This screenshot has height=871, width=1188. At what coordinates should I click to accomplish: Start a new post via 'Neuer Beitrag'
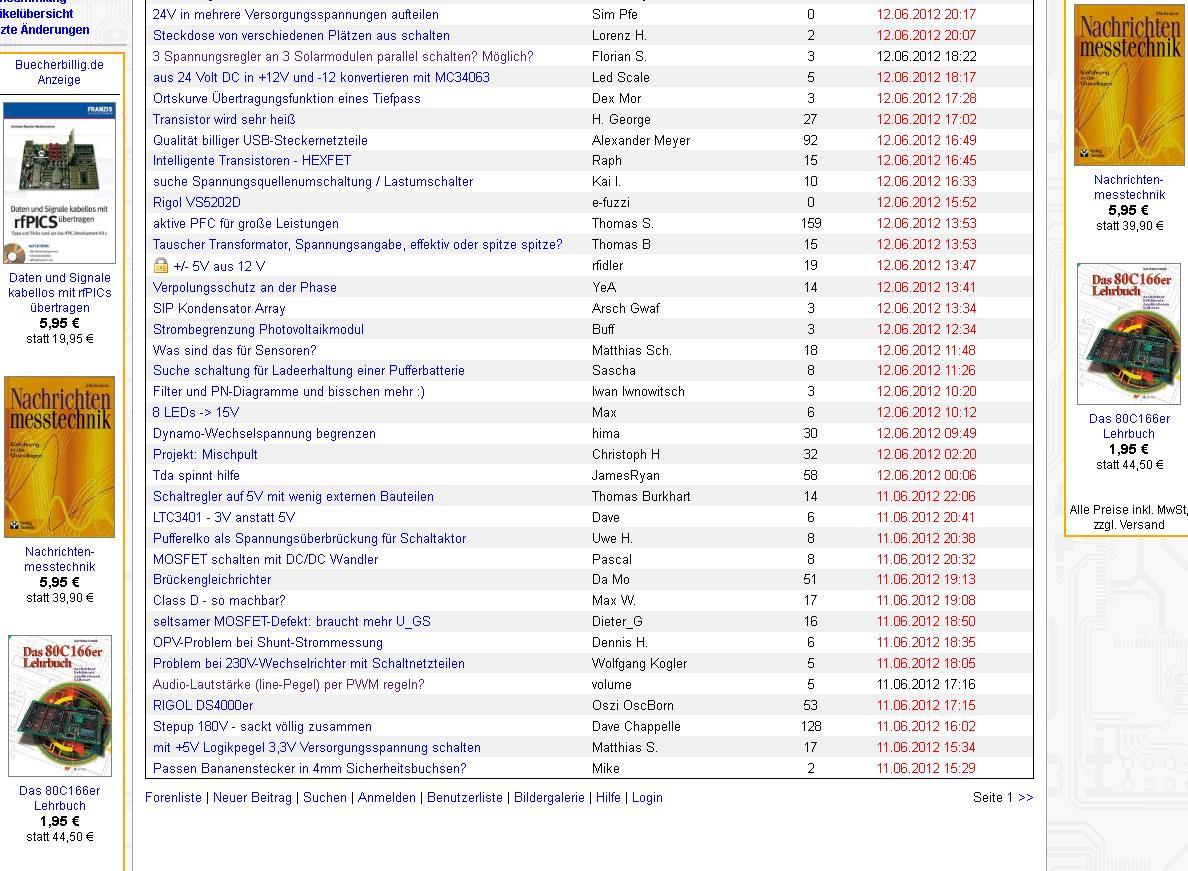pos(252,798)
